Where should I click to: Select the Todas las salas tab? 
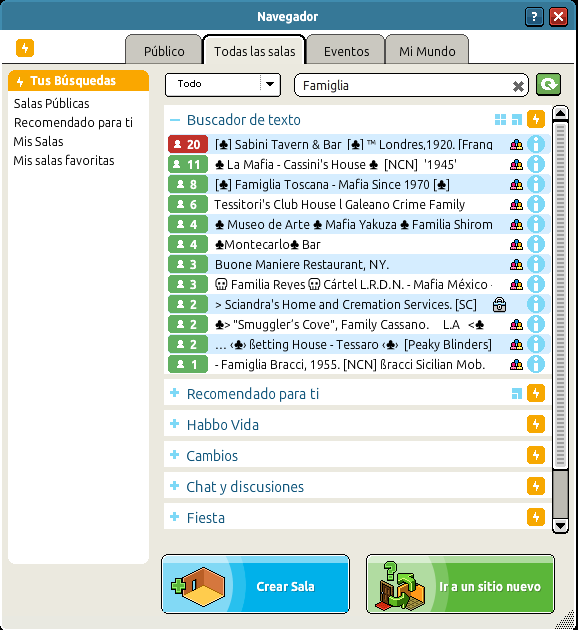click(254, 50)
